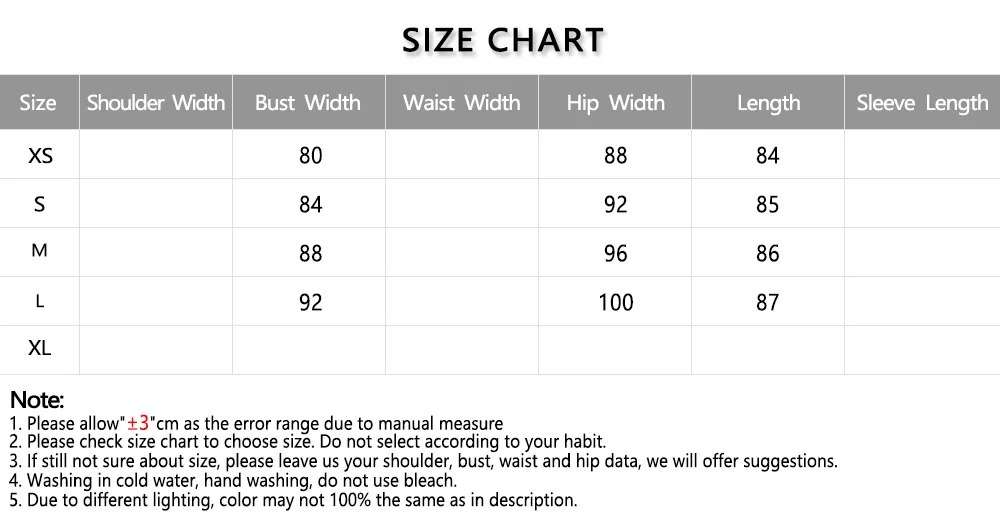Click the SIZE CHART title
1000x522 pixels.
click(503, 40)
